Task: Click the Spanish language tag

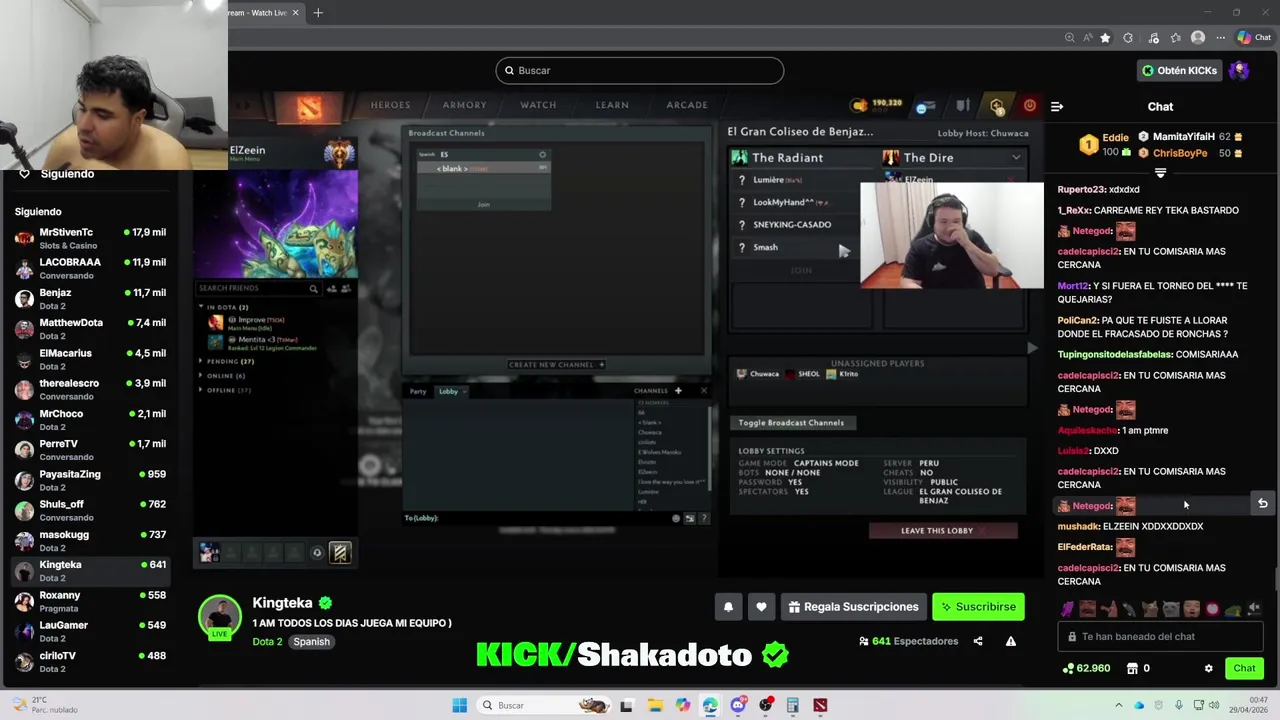Action: [311, 641]
